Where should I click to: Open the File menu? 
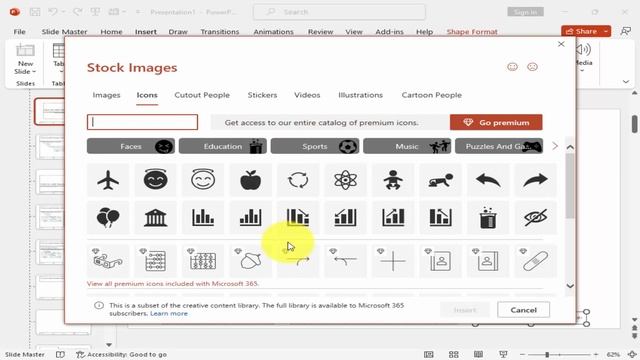pos(19,31)
